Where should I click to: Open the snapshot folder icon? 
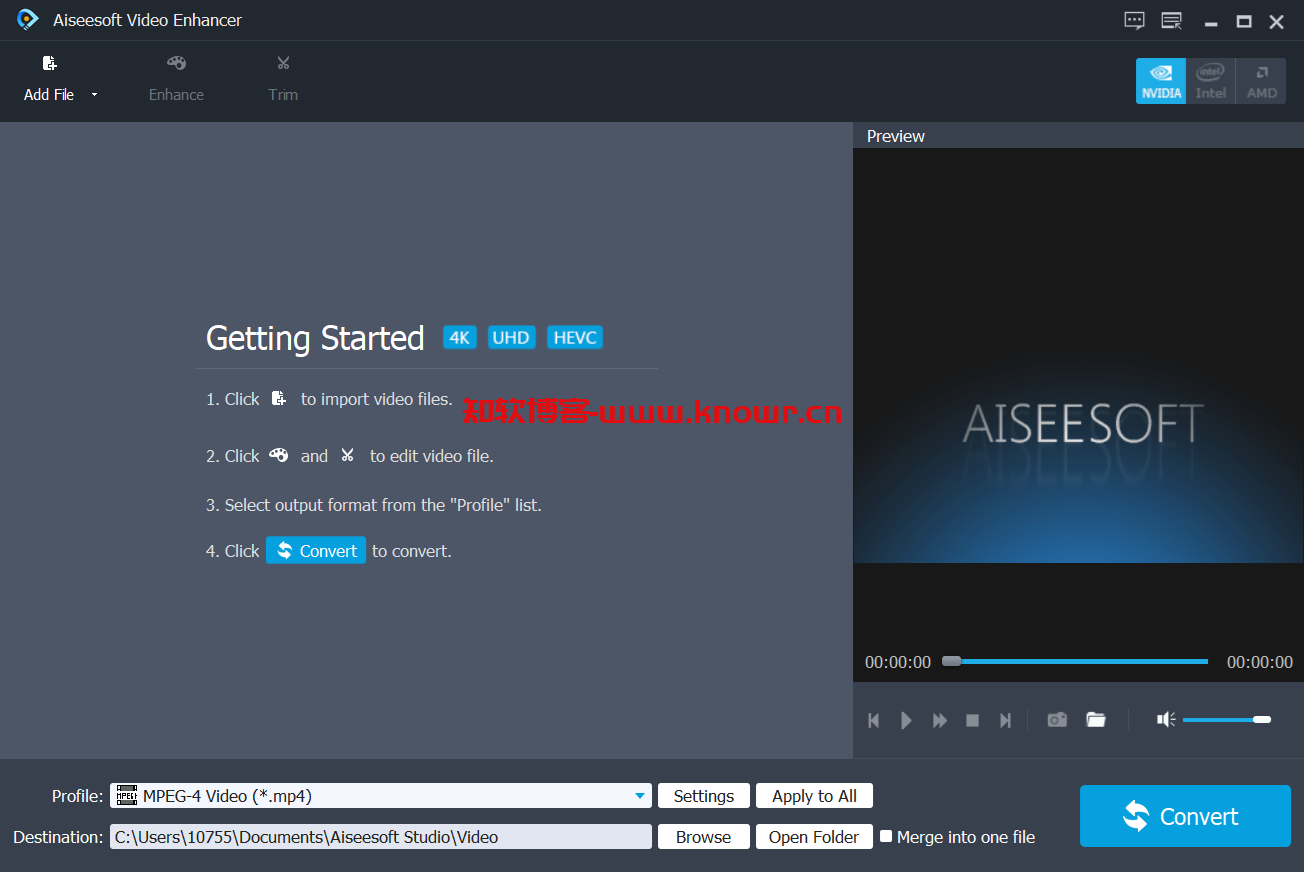pyautogui.click(x=1096, y=720)
